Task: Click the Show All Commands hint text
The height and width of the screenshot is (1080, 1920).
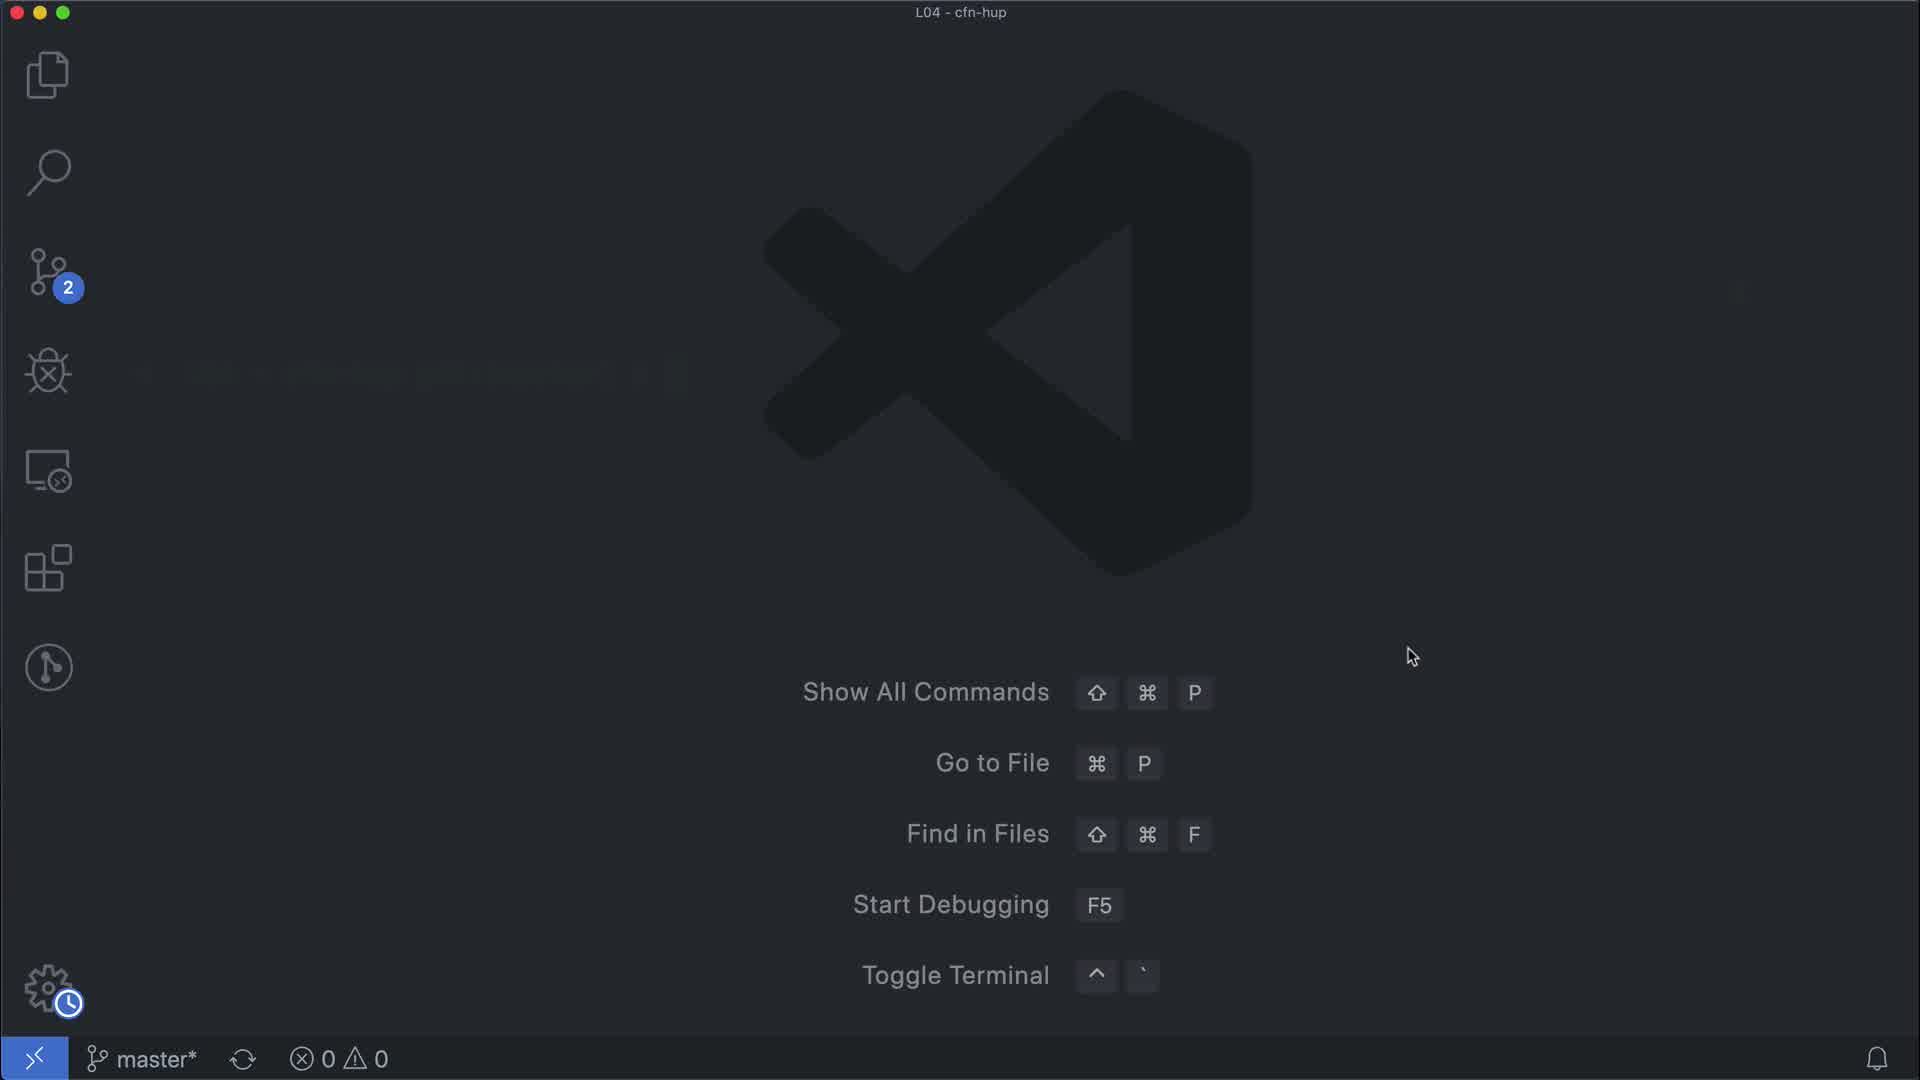Action: pos(925,692)
